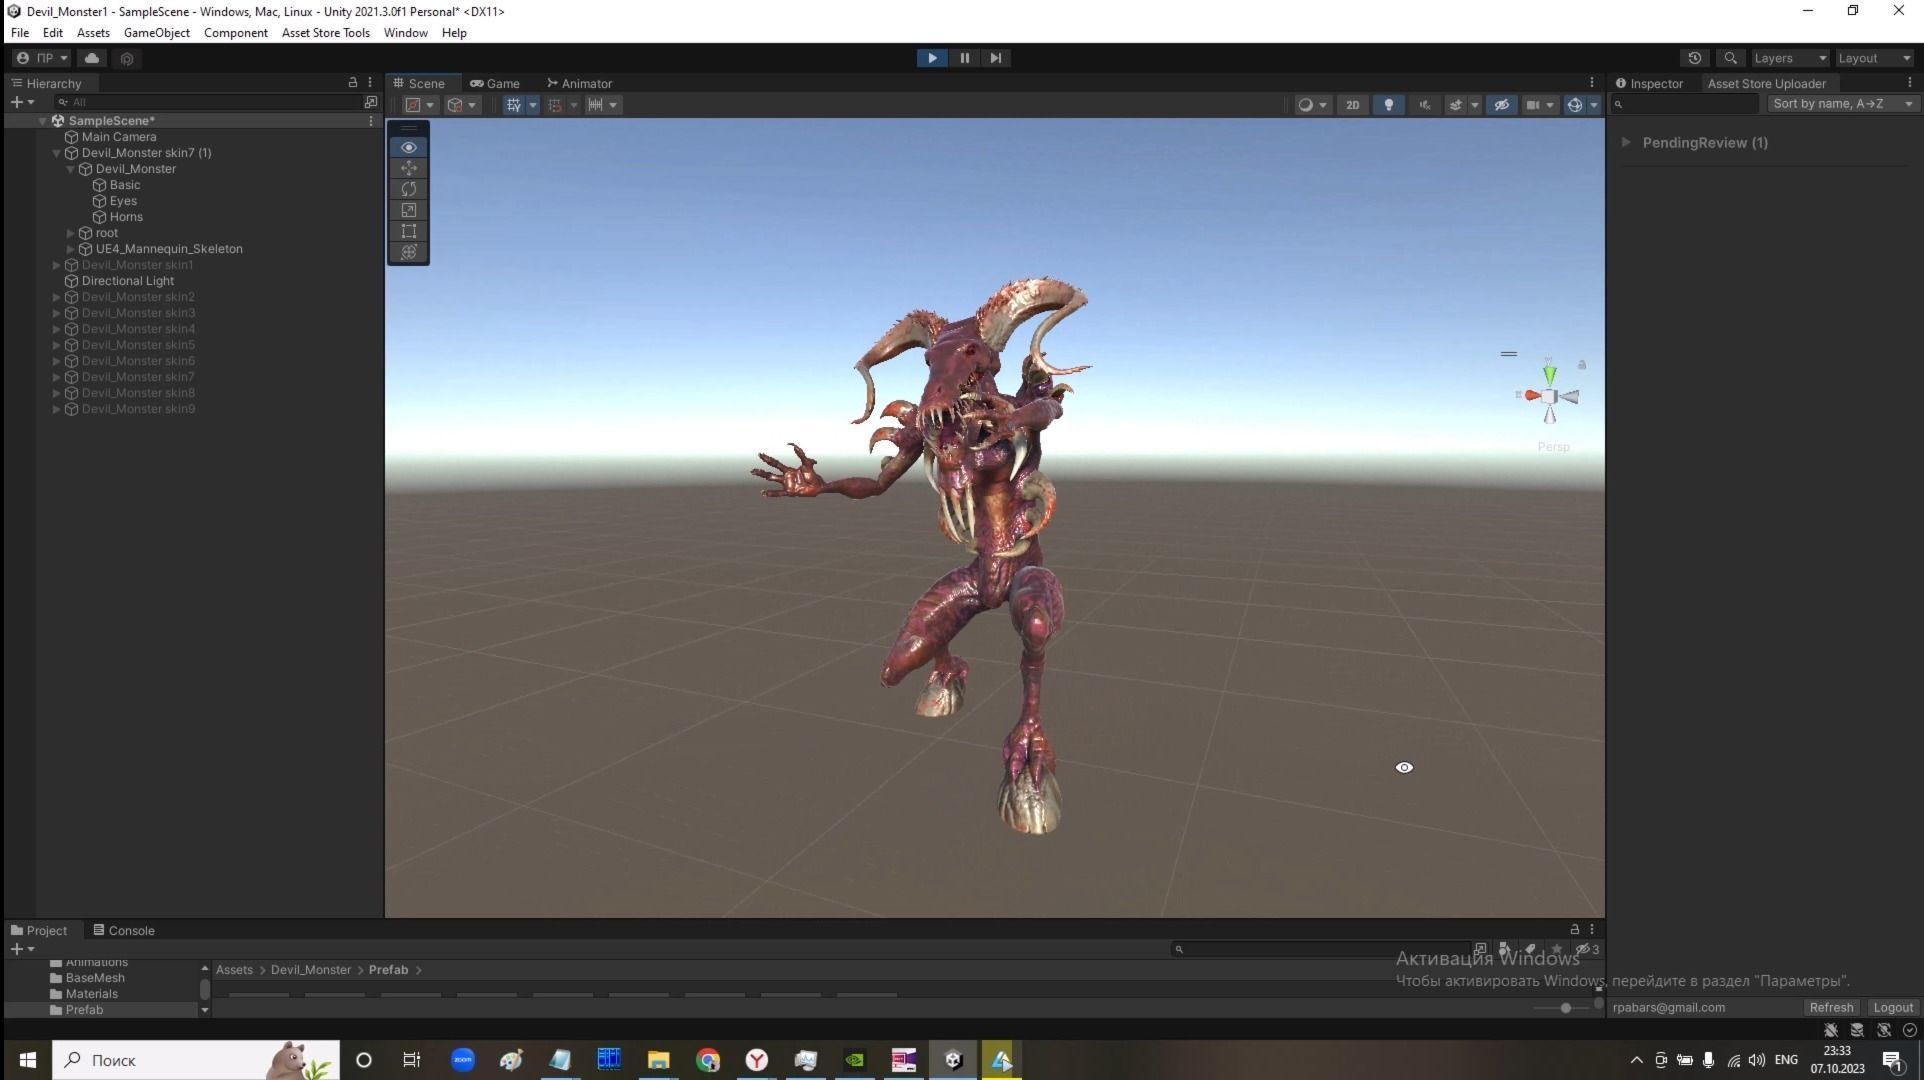Toggle scene audio mute button

1425,105
